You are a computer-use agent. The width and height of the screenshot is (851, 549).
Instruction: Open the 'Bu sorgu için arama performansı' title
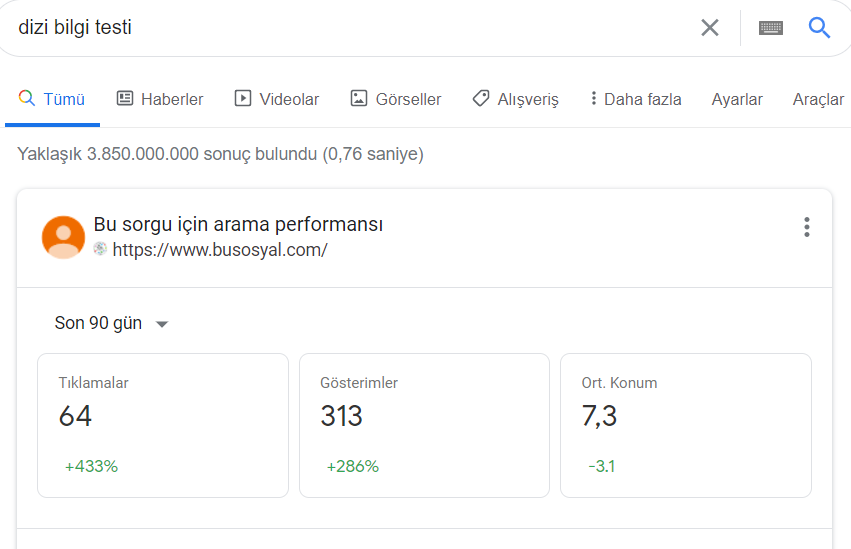[x=238, y=224]
